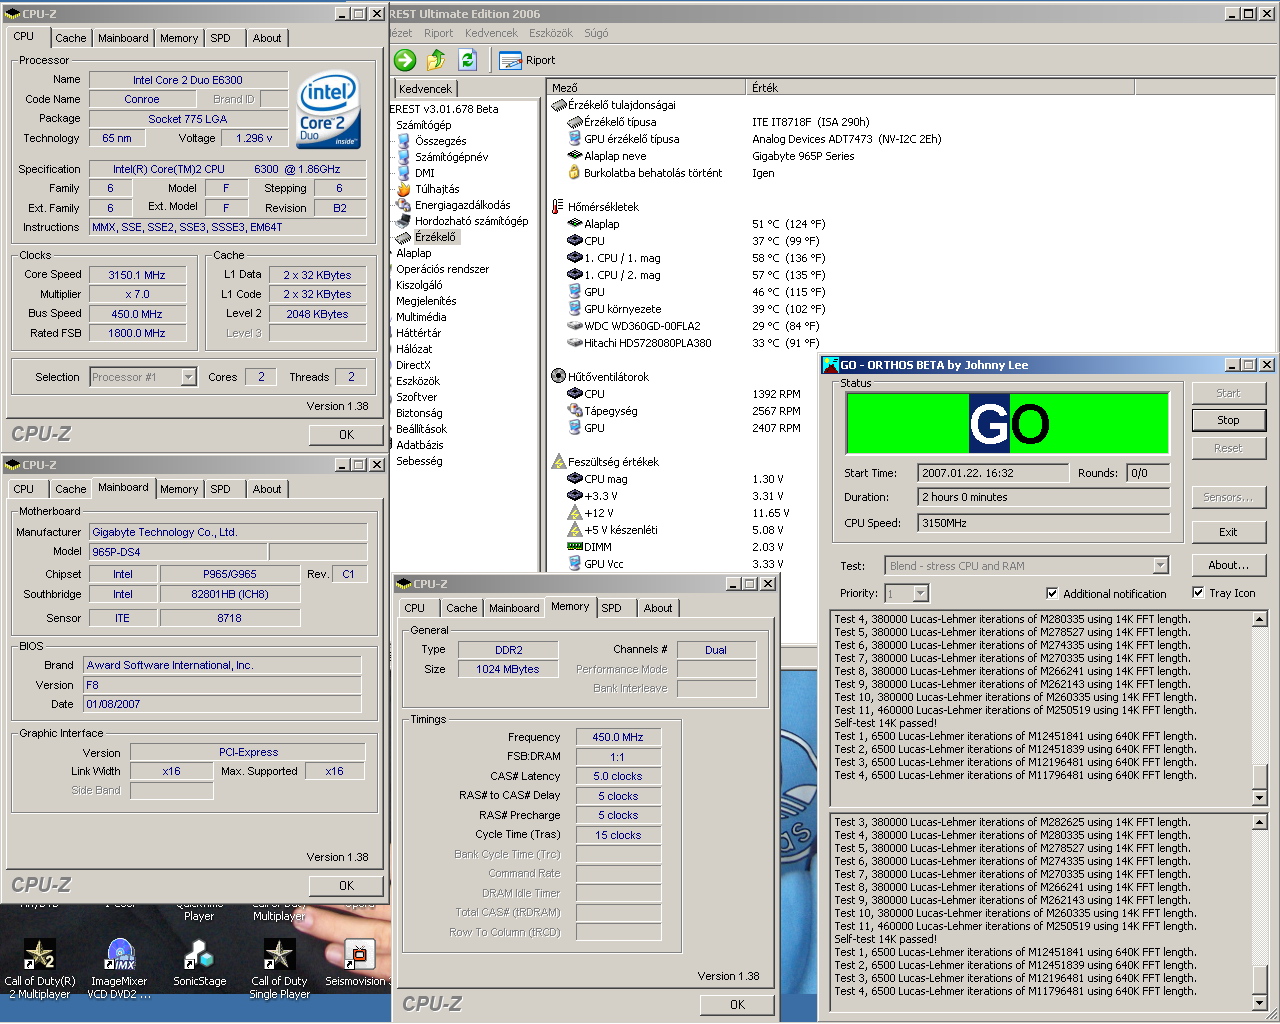Click the upper ORTHOS log scrollbar down arrow
Screen dimensions: 1280x1024
click(x=1260, y=798)
